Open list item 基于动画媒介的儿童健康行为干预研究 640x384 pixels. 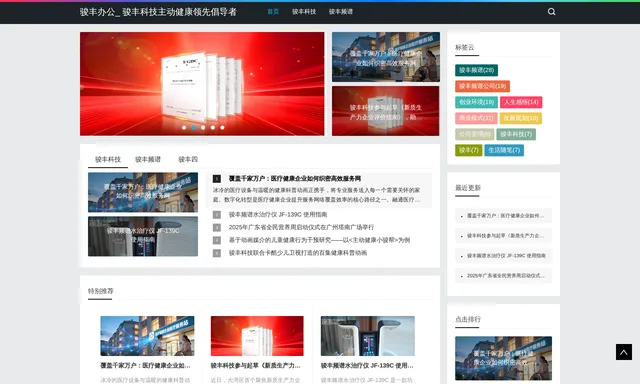tap(319, 240)
